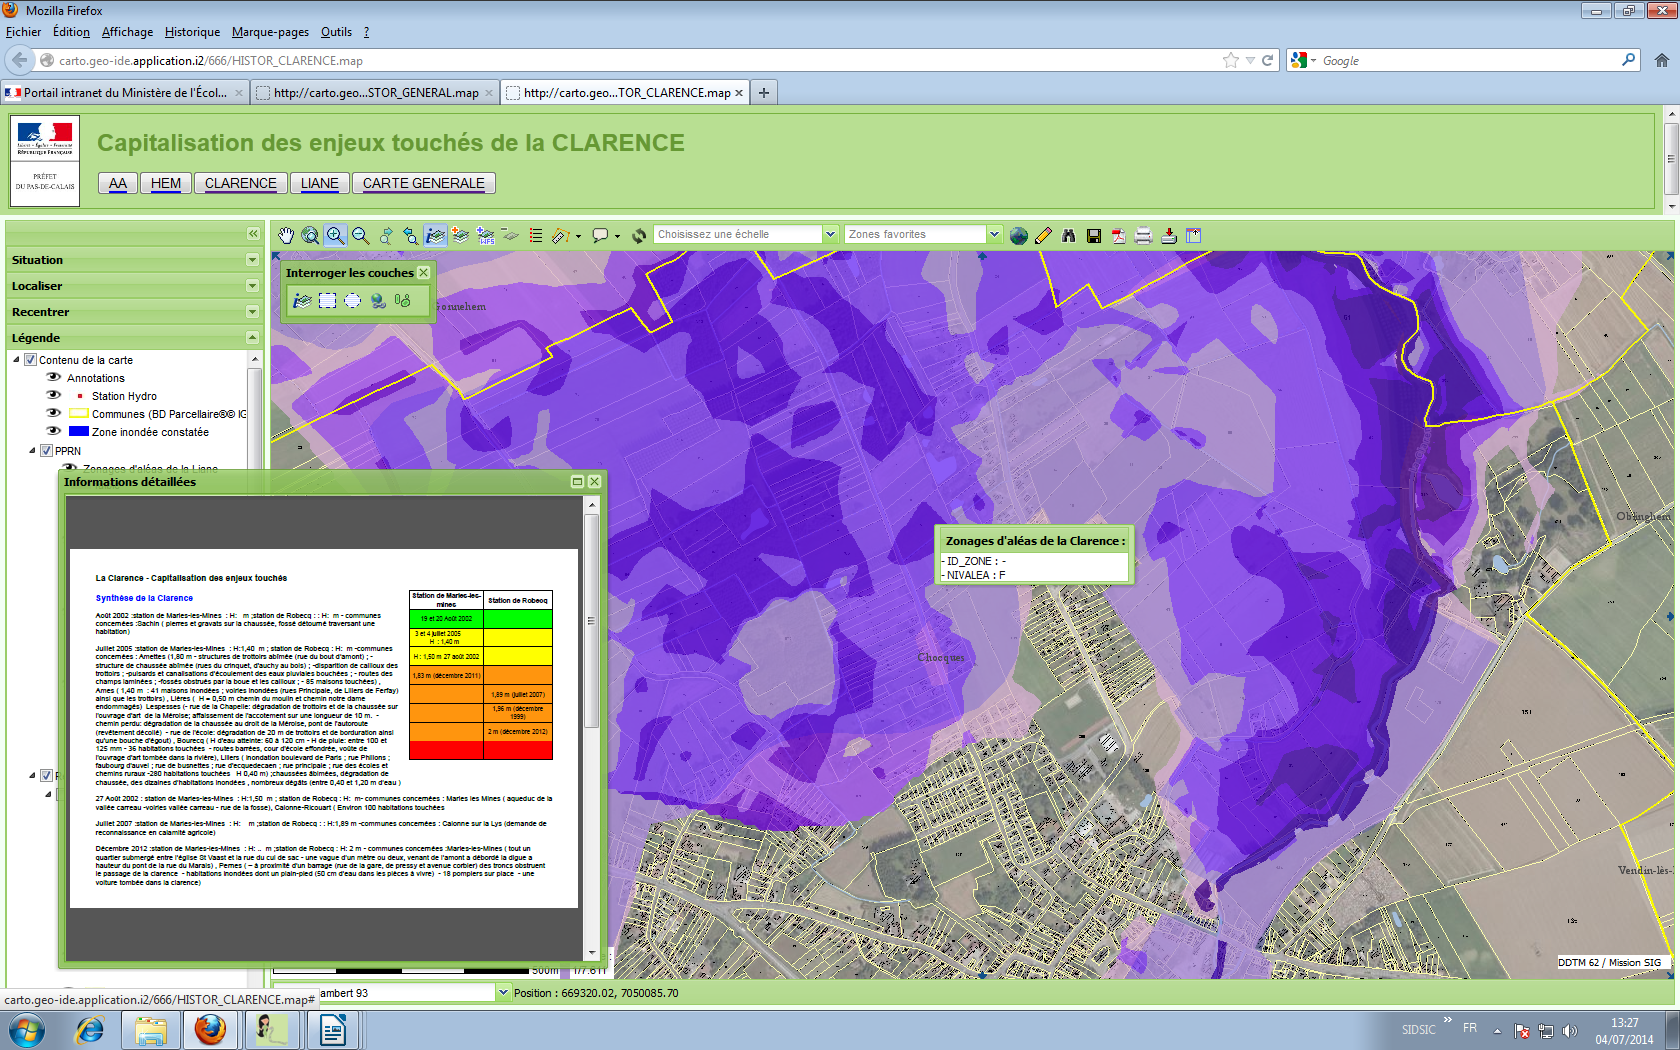Screen dimensions: 1680x1050
Task: Switch to Portail intranet du Ministère tab
Action: tap(125, 93)
